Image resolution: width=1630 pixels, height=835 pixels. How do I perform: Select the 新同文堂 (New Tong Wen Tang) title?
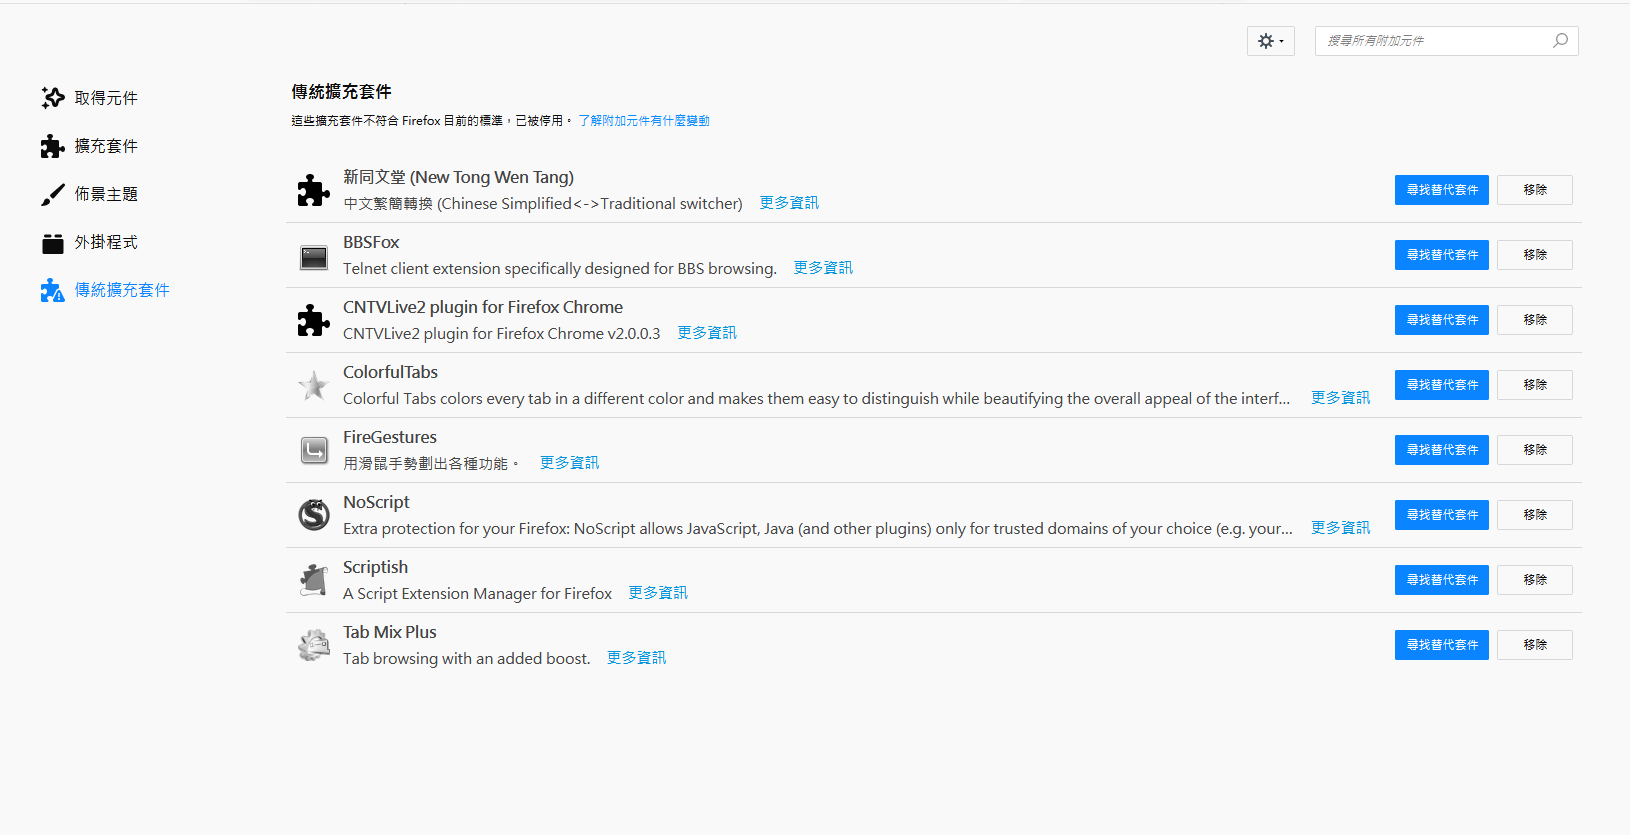(459, 177)
